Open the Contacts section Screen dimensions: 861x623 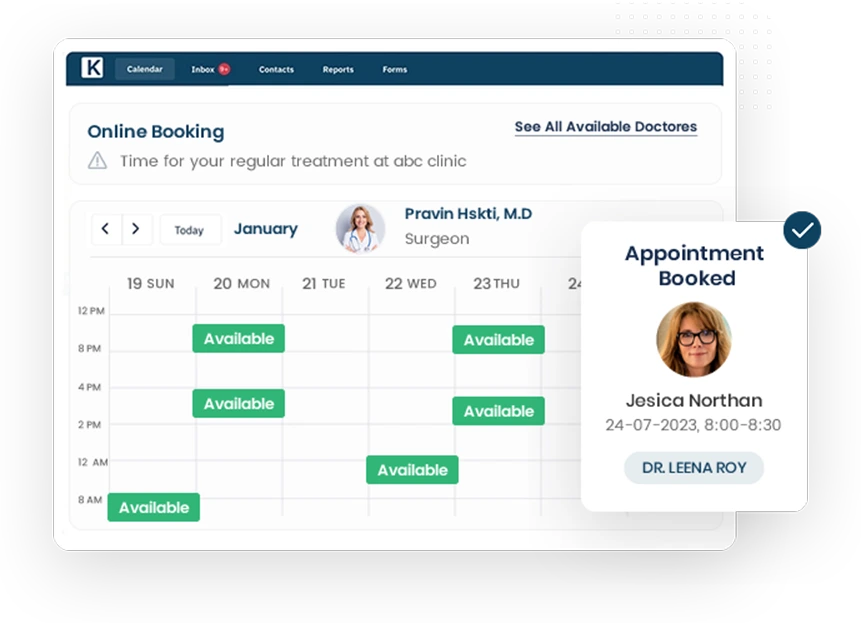pos(276,69)
